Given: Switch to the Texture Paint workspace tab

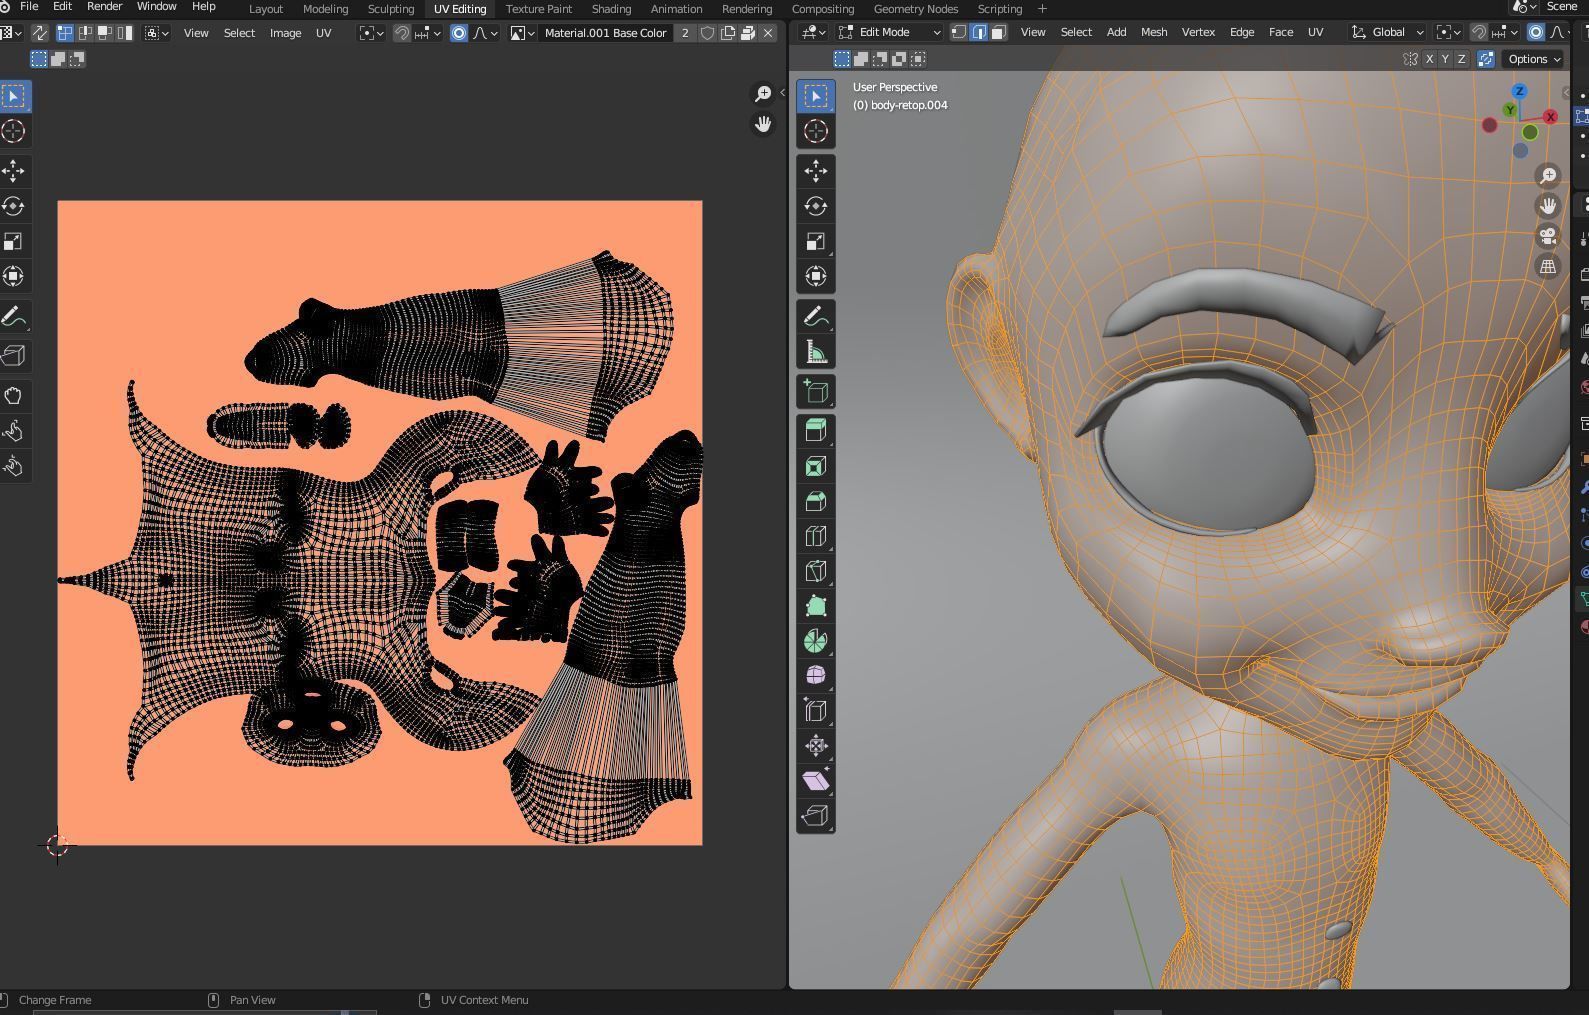Looking at the screenshot, I should coord(539,9).
